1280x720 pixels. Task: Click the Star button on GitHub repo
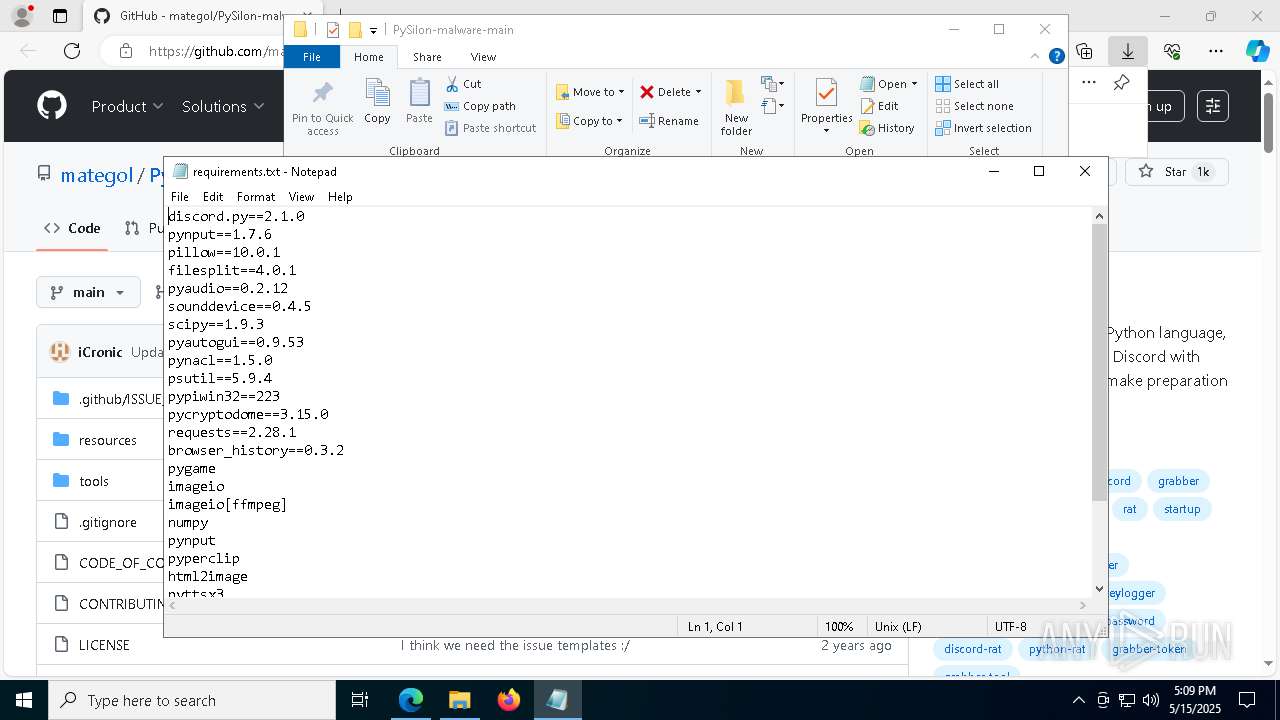pos(1176,172)
